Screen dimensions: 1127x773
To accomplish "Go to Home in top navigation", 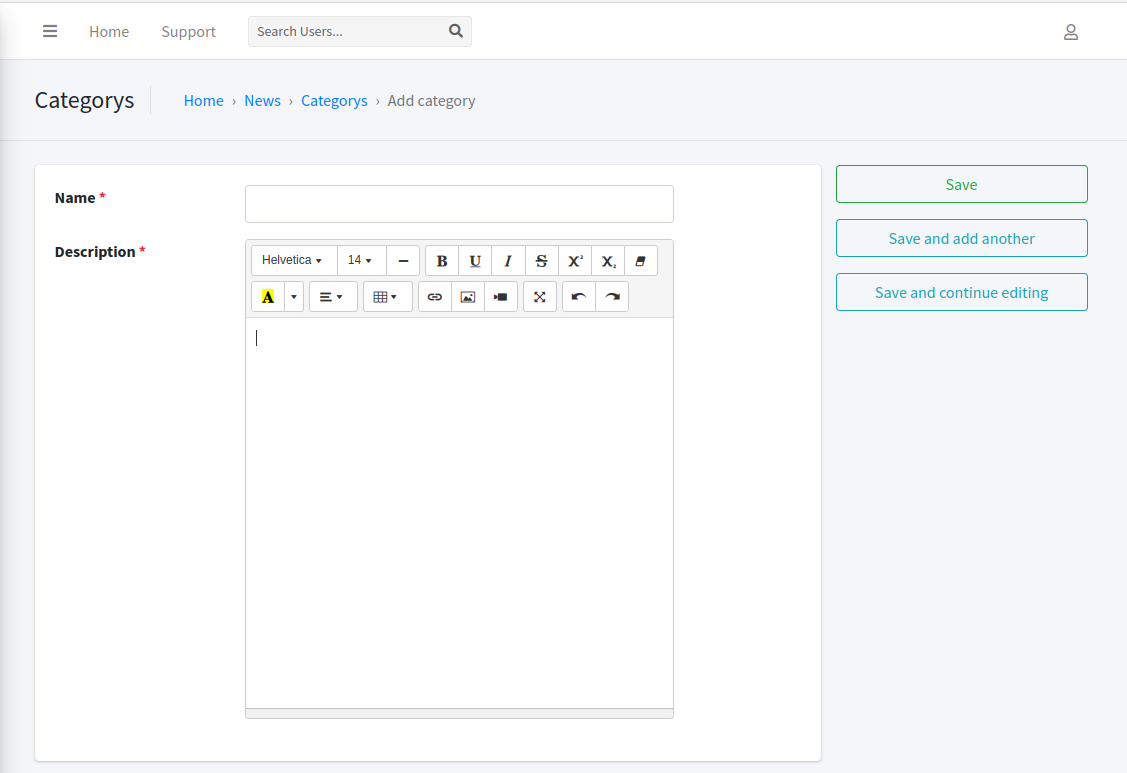I will click(109, 32).
